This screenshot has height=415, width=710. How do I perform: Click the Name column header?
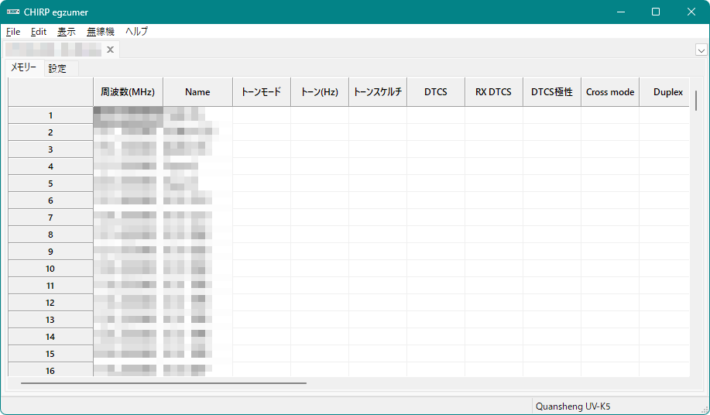pyautogui.click(x=198, y=92)
